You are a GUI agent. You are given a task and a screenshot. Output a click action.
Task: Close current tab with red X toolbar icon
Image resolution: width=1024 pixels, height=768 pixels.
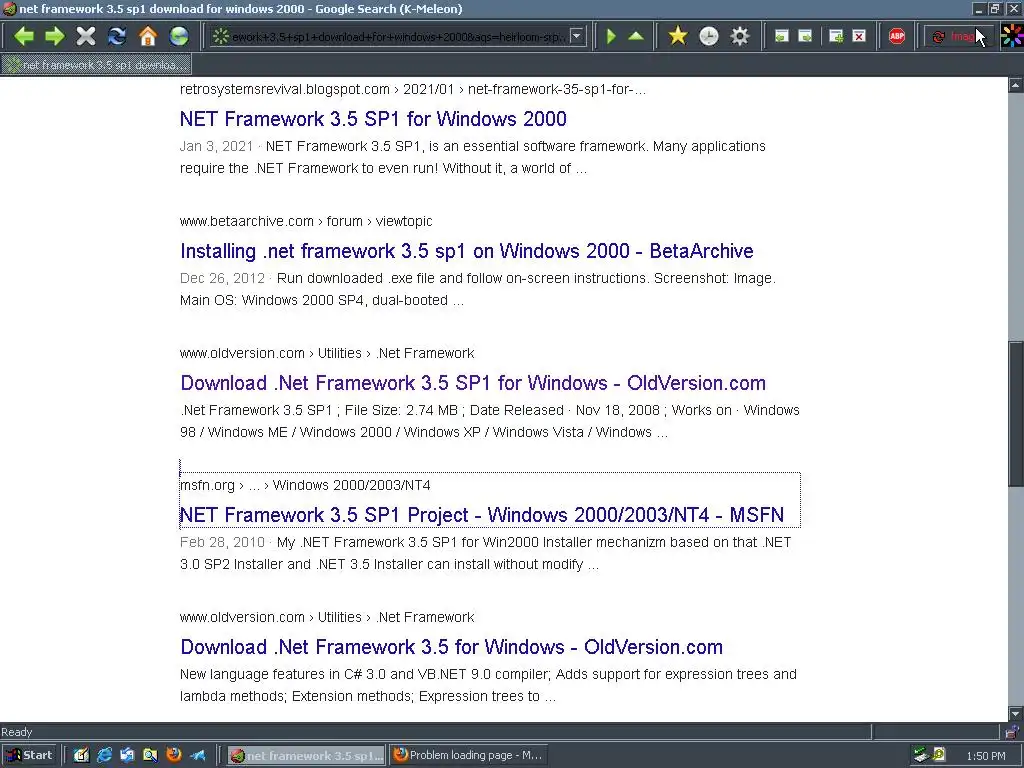click(x=859, y=36)
